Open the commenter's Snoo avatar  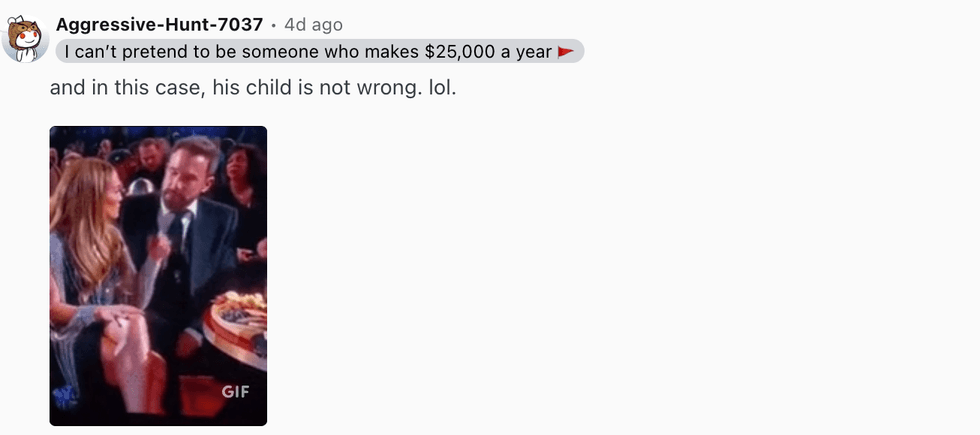(25, 39)
